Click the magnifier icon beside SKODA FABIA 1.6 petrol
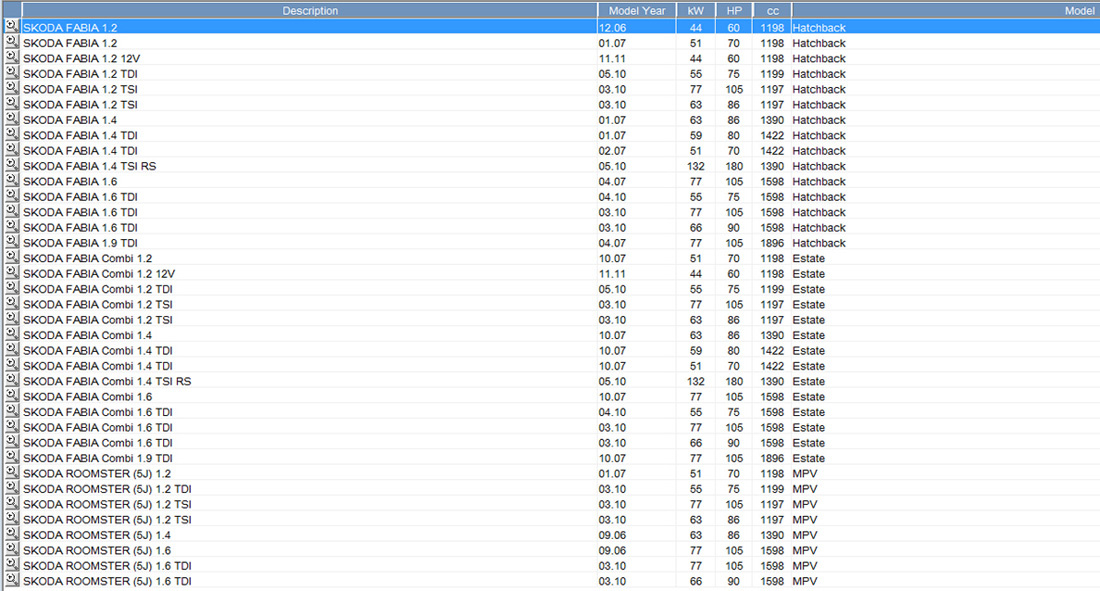Viewport: 1100px width, 591px height. click(11, 181)
